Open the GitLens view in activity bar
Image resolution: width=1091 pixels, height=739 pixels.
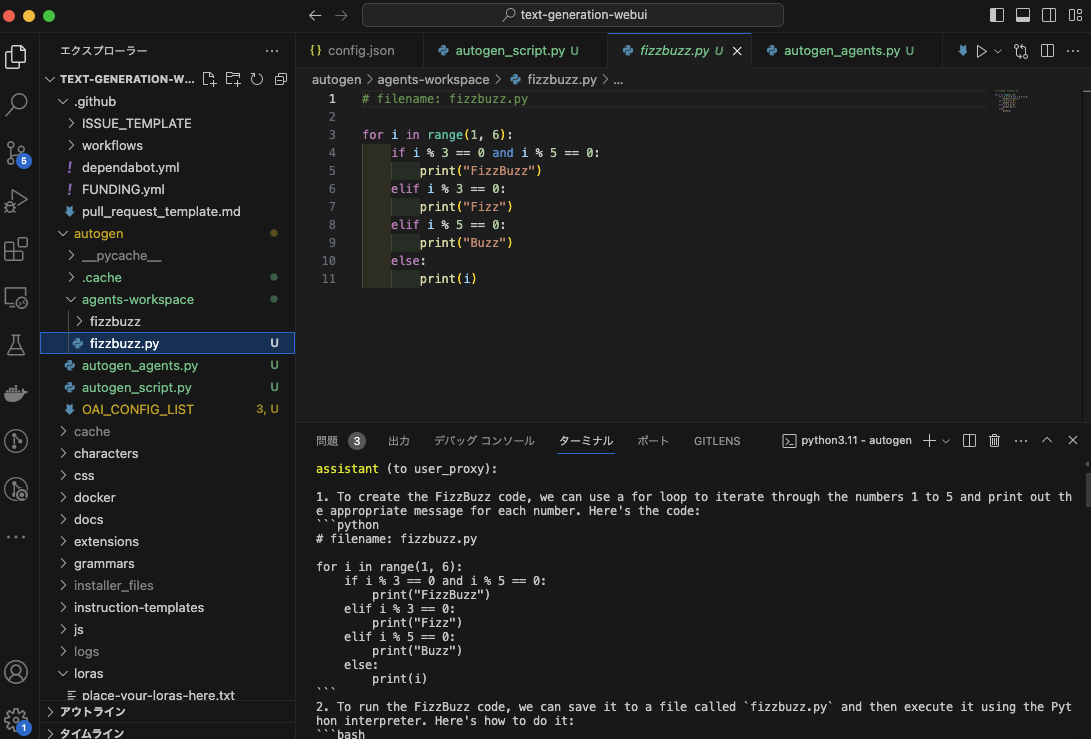click(16, 441)
